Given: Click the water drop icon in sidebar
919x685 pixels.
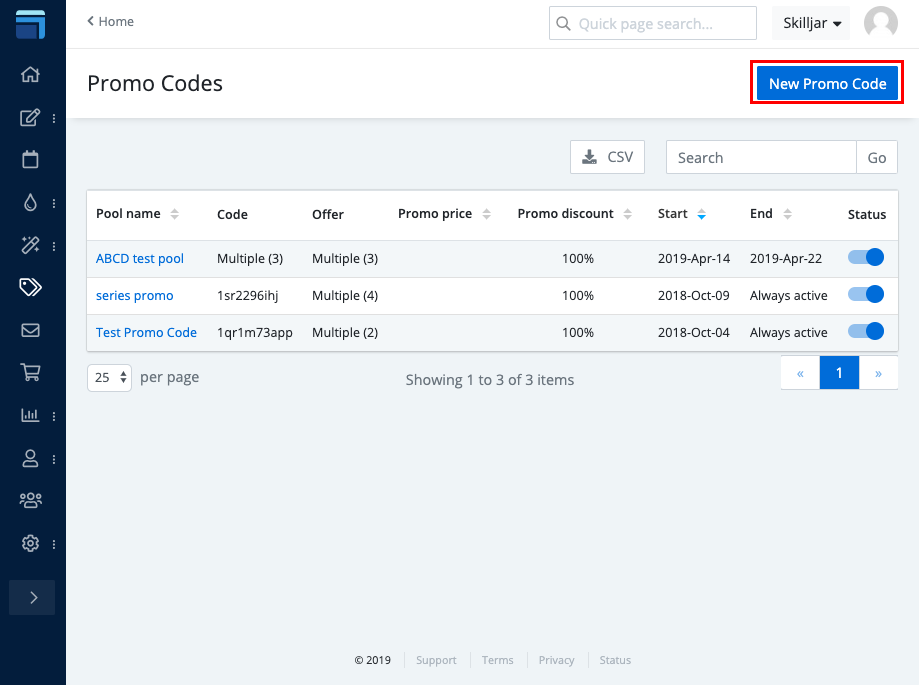Looking at the screenshot, I should point(30,202).
